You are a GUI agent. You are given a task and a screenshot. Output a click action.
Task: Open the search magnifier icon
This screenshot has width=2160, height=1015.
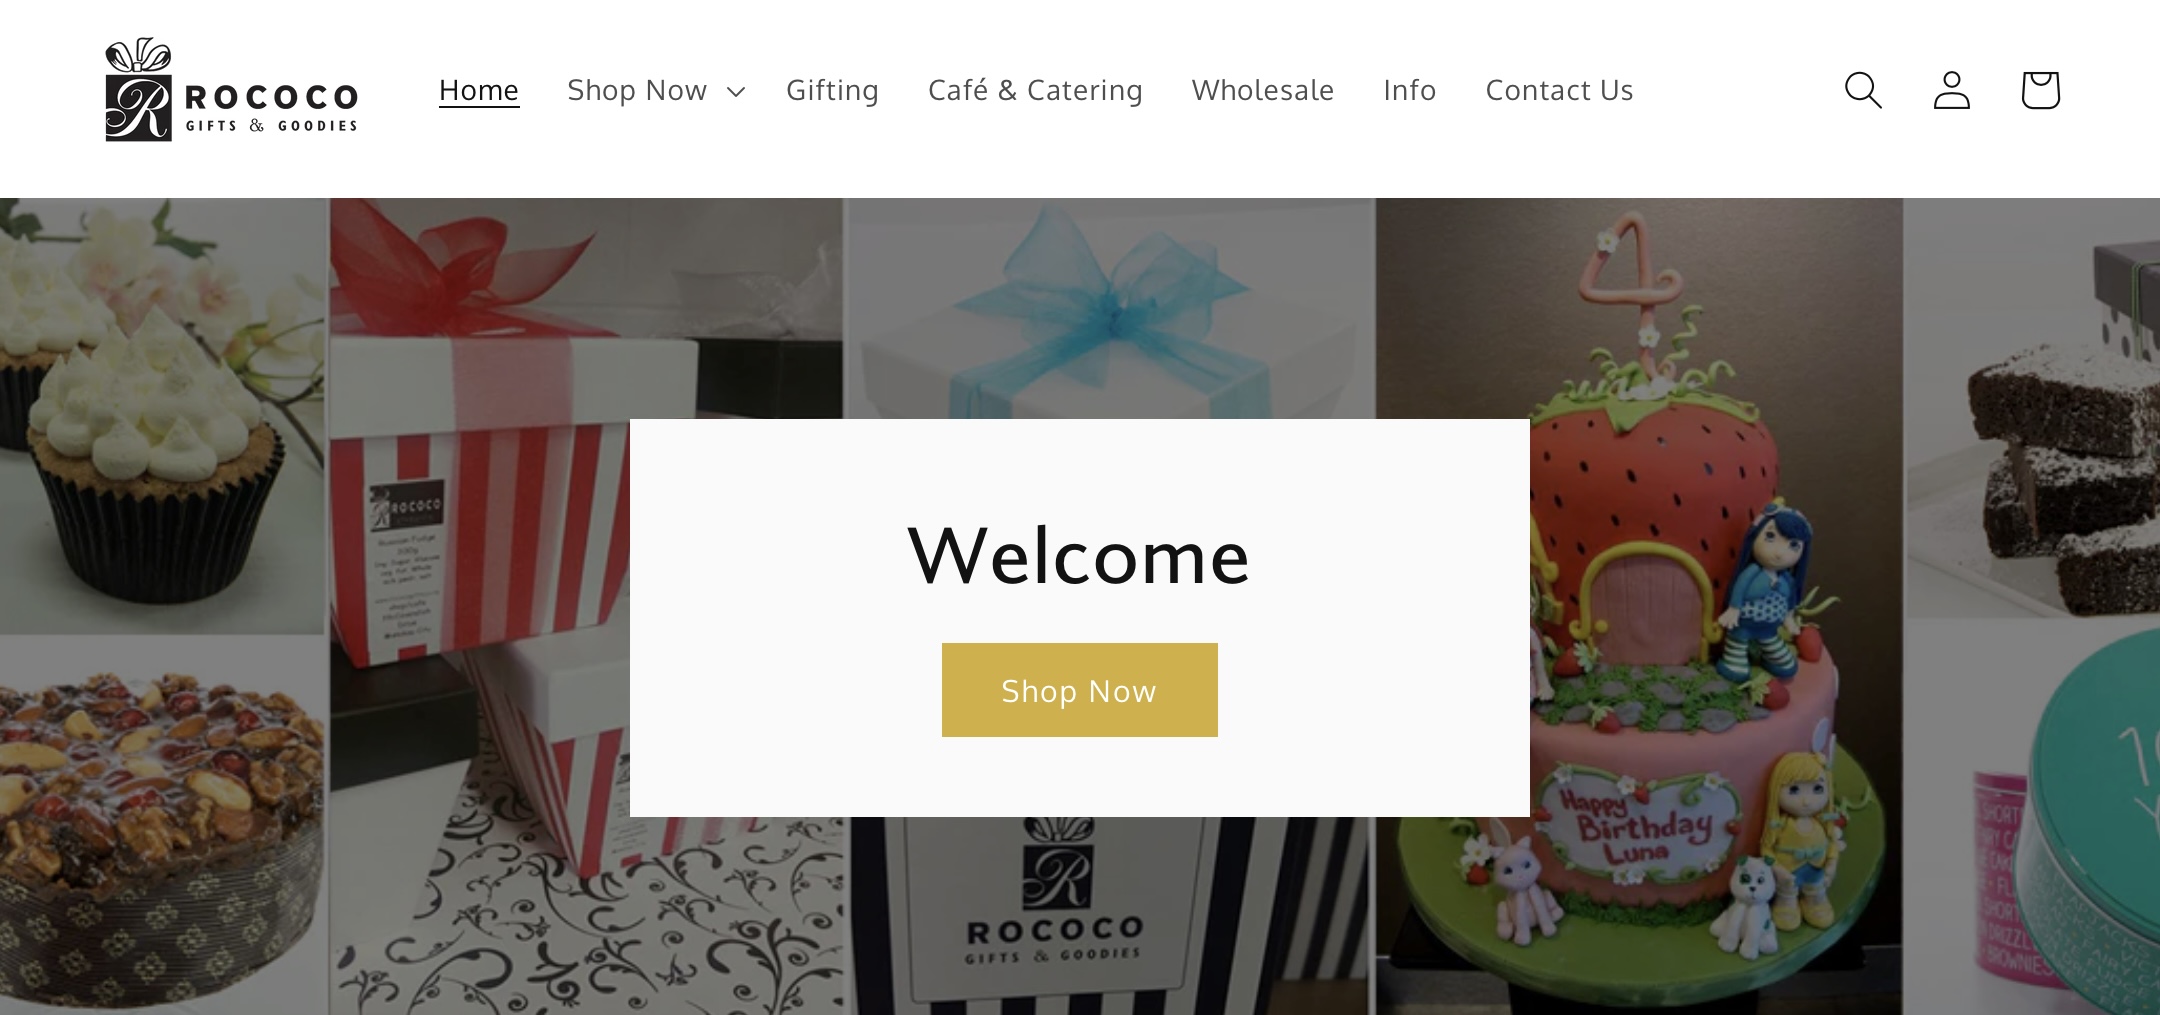click(1863, 90)
